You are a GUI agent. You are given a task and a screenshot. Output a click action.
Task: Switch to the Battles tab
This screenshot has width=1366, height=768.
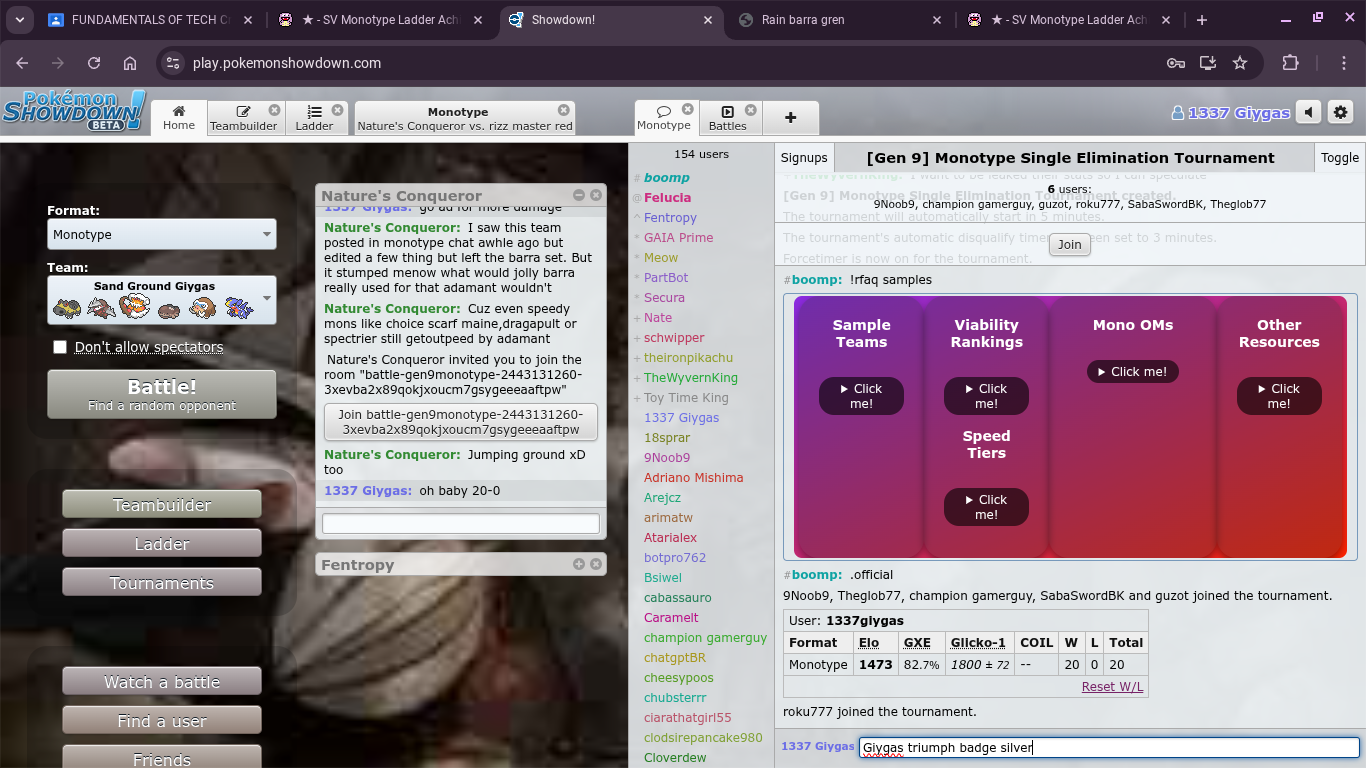coord(728,118)
